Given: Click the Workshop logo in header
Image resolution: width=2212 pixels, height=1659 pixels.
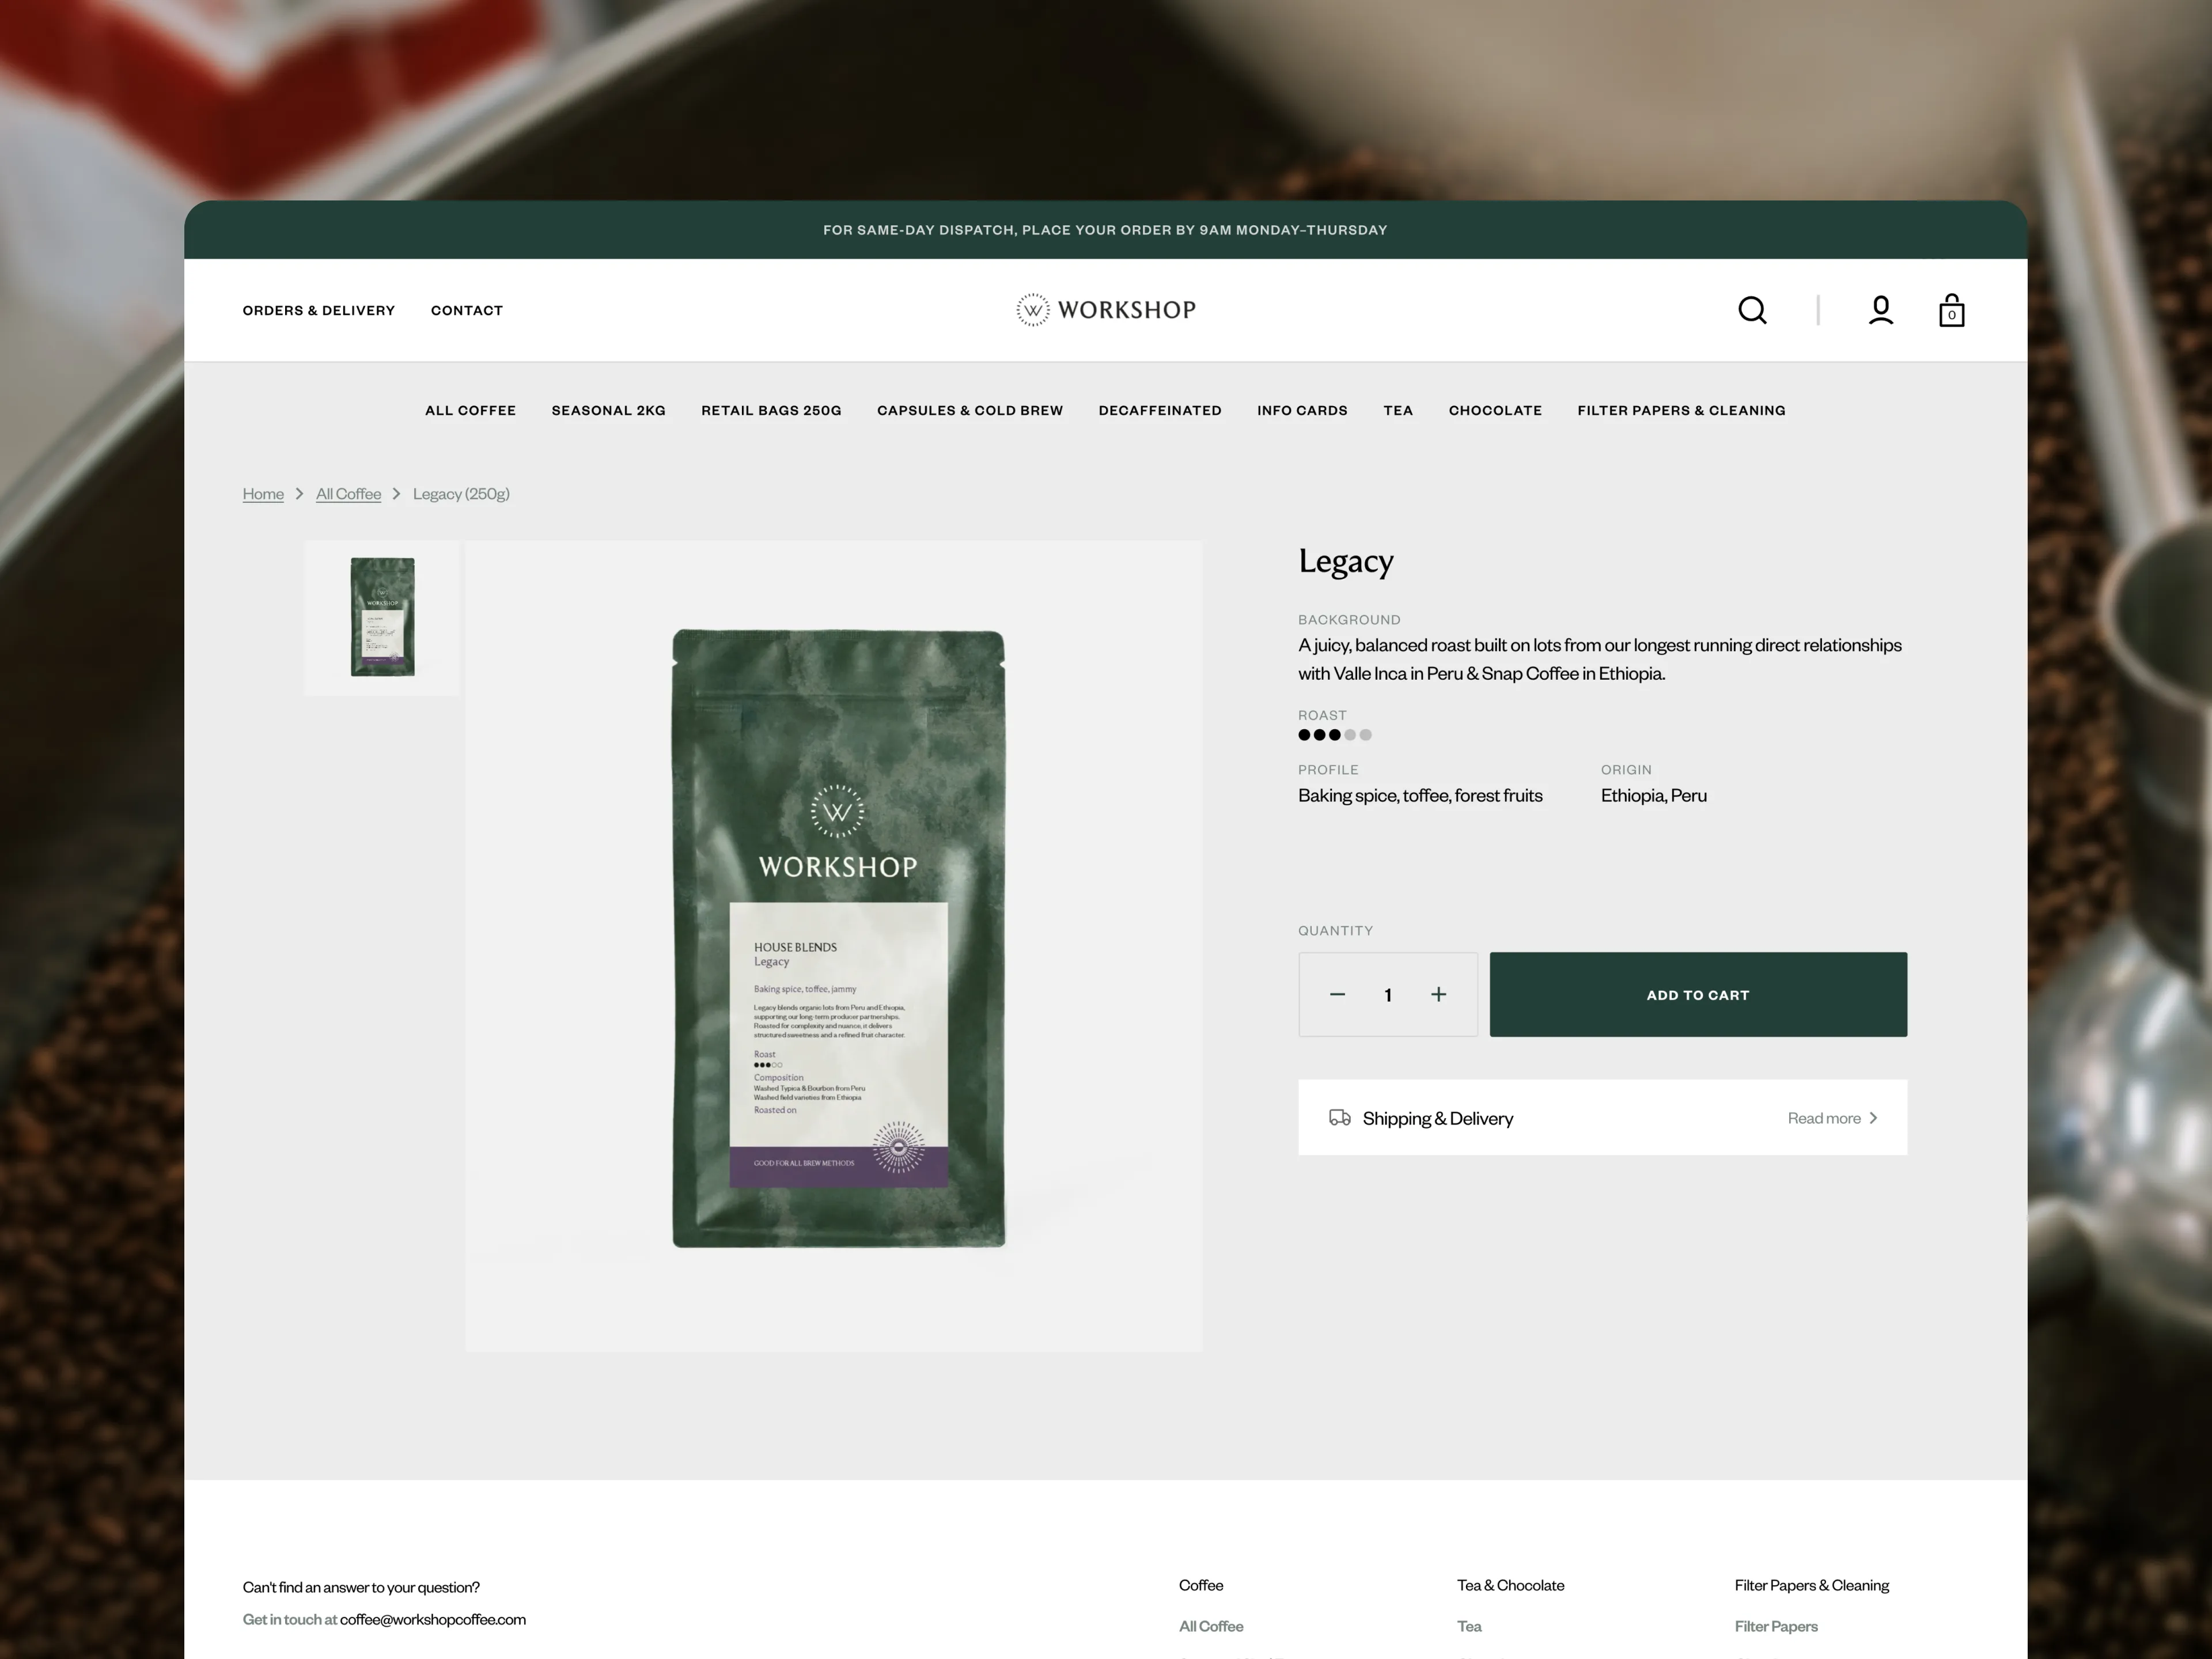Looking at the screenshot, I should tap(1105, 310).
